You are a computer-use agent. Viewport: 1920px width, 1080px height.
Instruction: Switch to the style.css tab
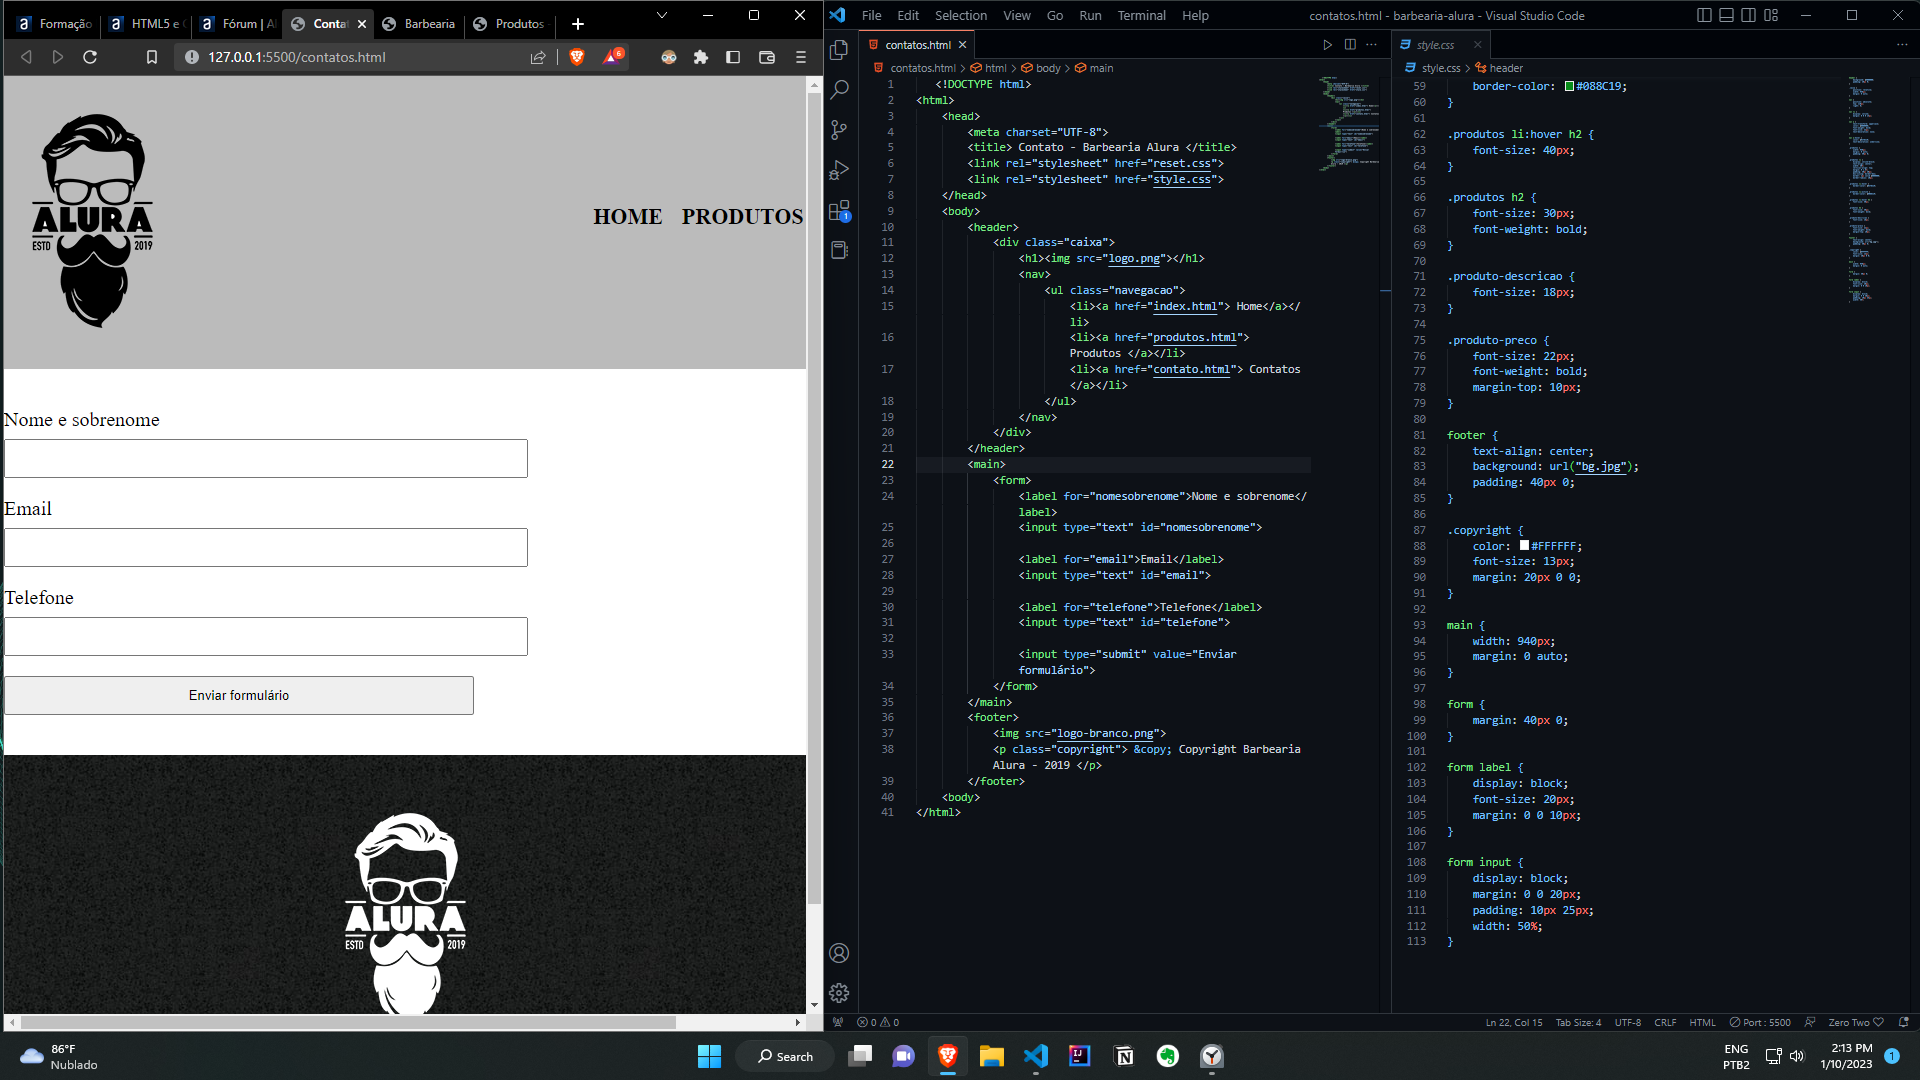click(x=1437, y=44)
